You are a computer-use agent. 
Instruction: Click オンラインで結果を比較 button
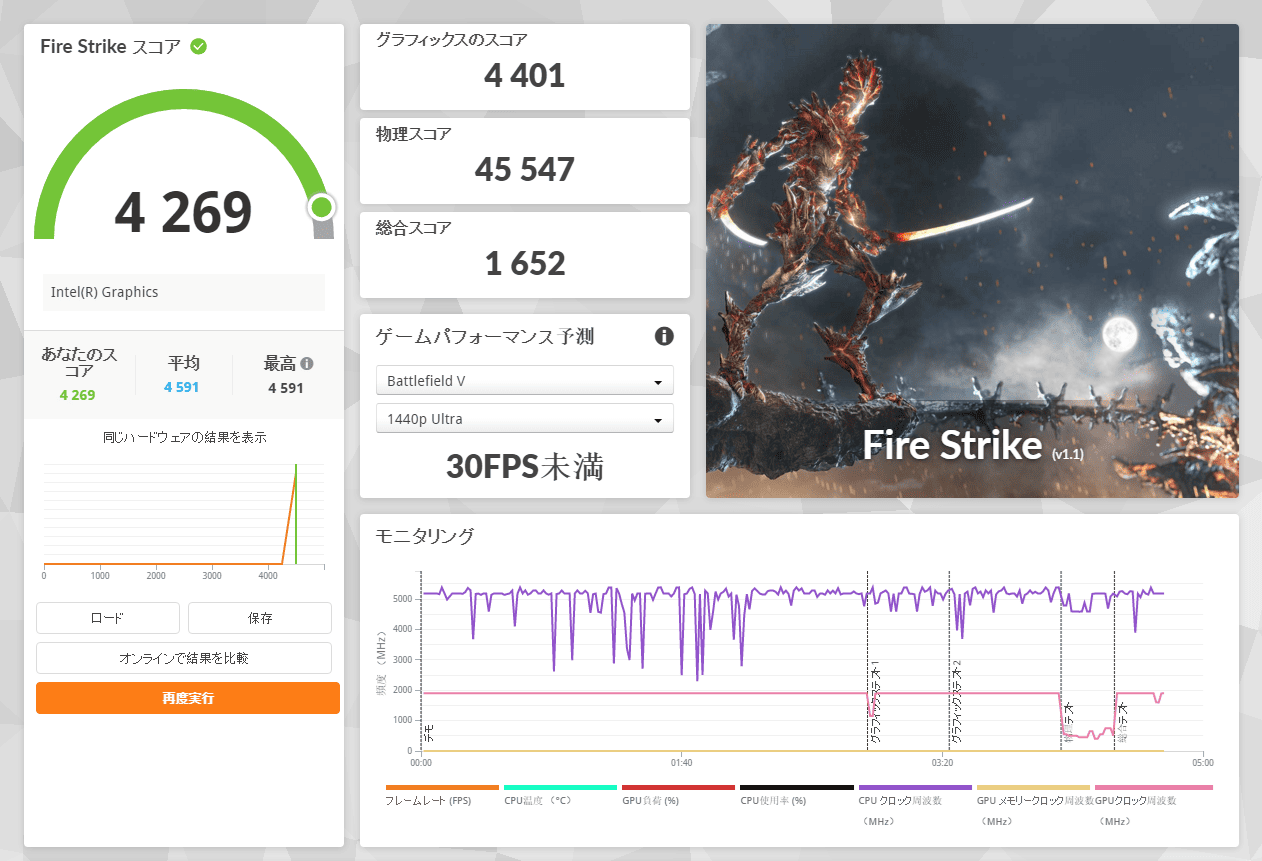point(184,658)
